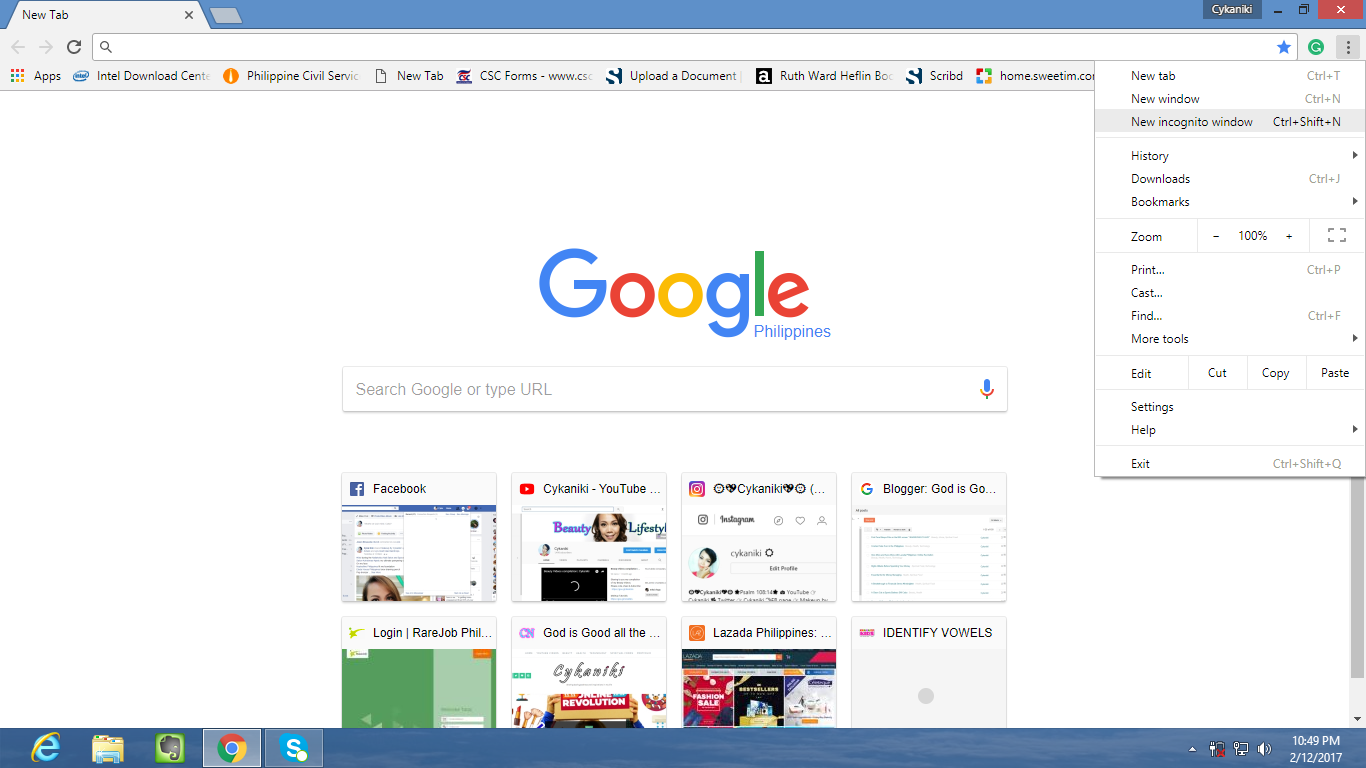Open the Scribd bookmark

pyautogui.click(x=934, y=76)
